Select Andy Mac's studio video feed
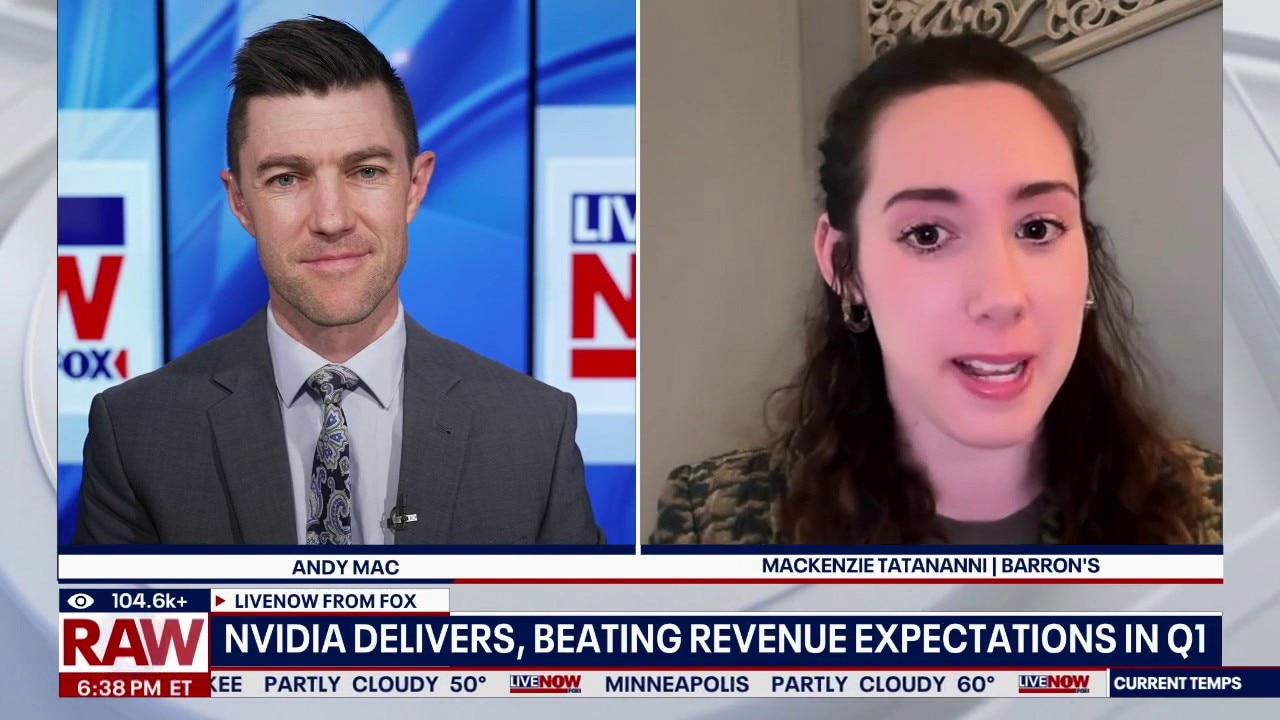Screen dimensions: 1280x720 (346, 272)
